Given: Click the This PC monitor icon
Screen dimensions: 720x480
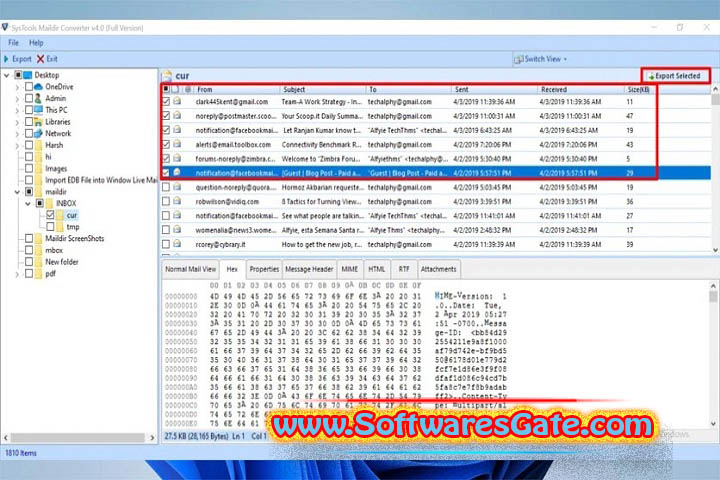Looking at the screenshot, I should click(x=39, y=110).
